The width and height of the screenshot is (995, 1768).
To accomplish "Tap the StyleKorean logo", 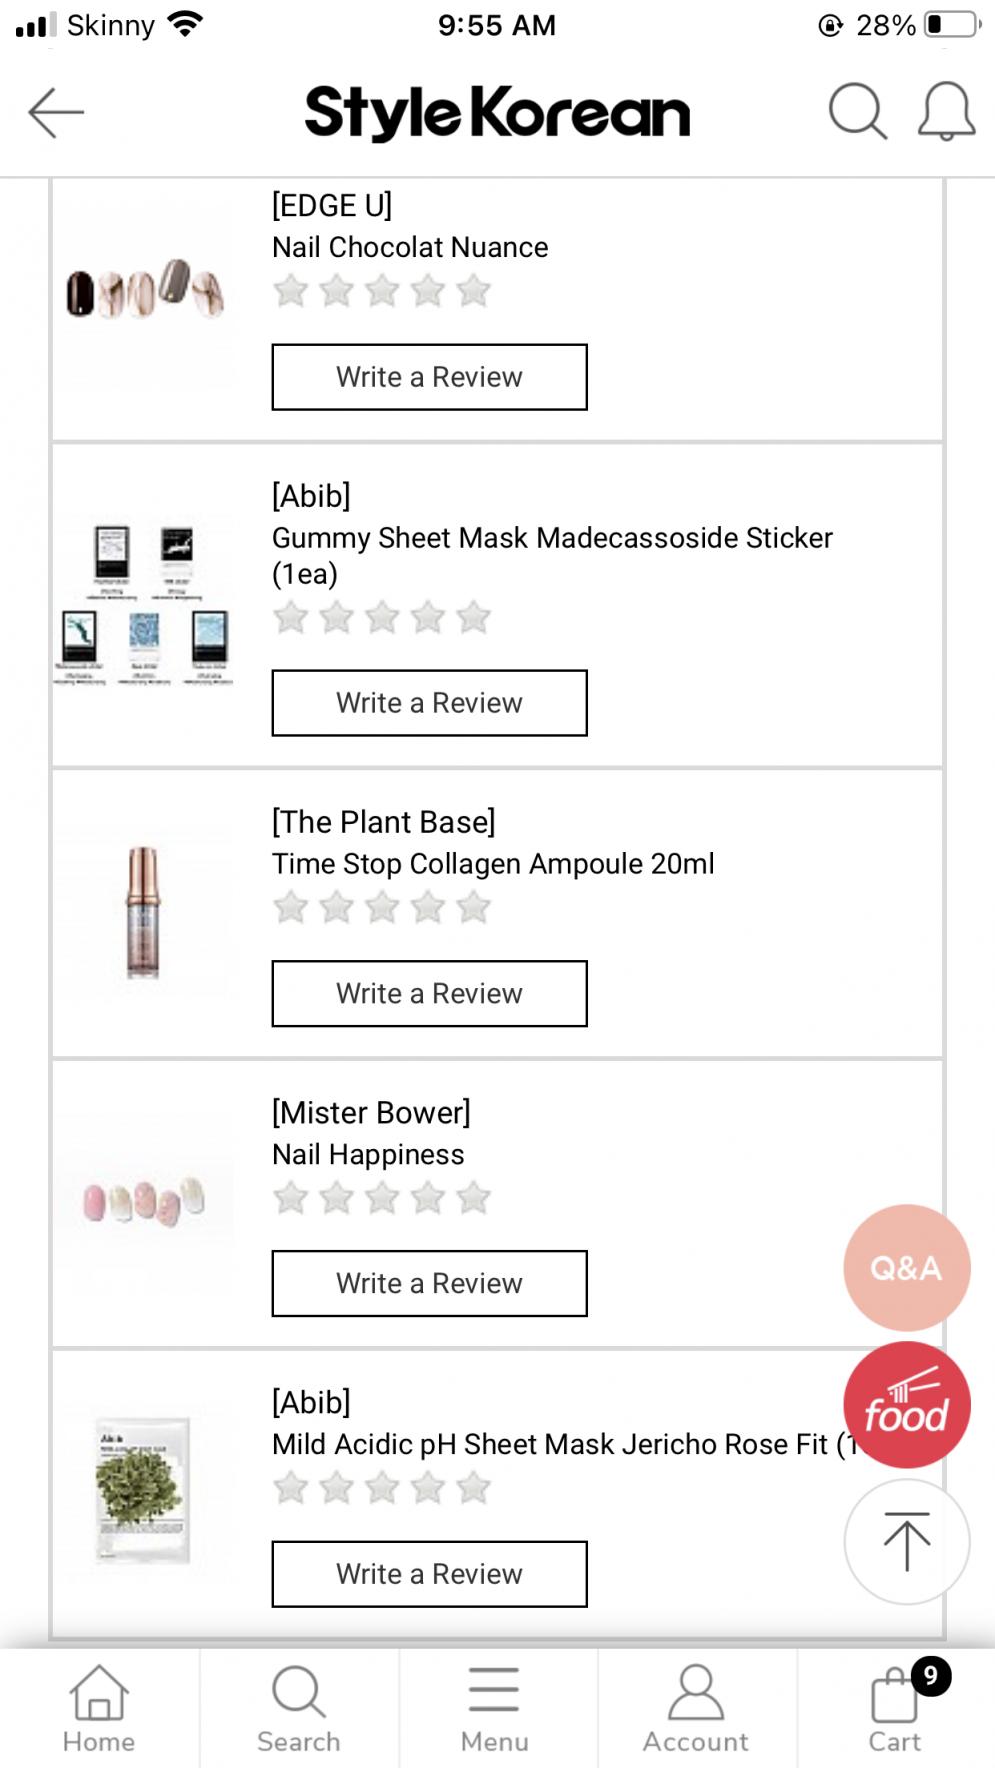I will click(x=497, y=112).
